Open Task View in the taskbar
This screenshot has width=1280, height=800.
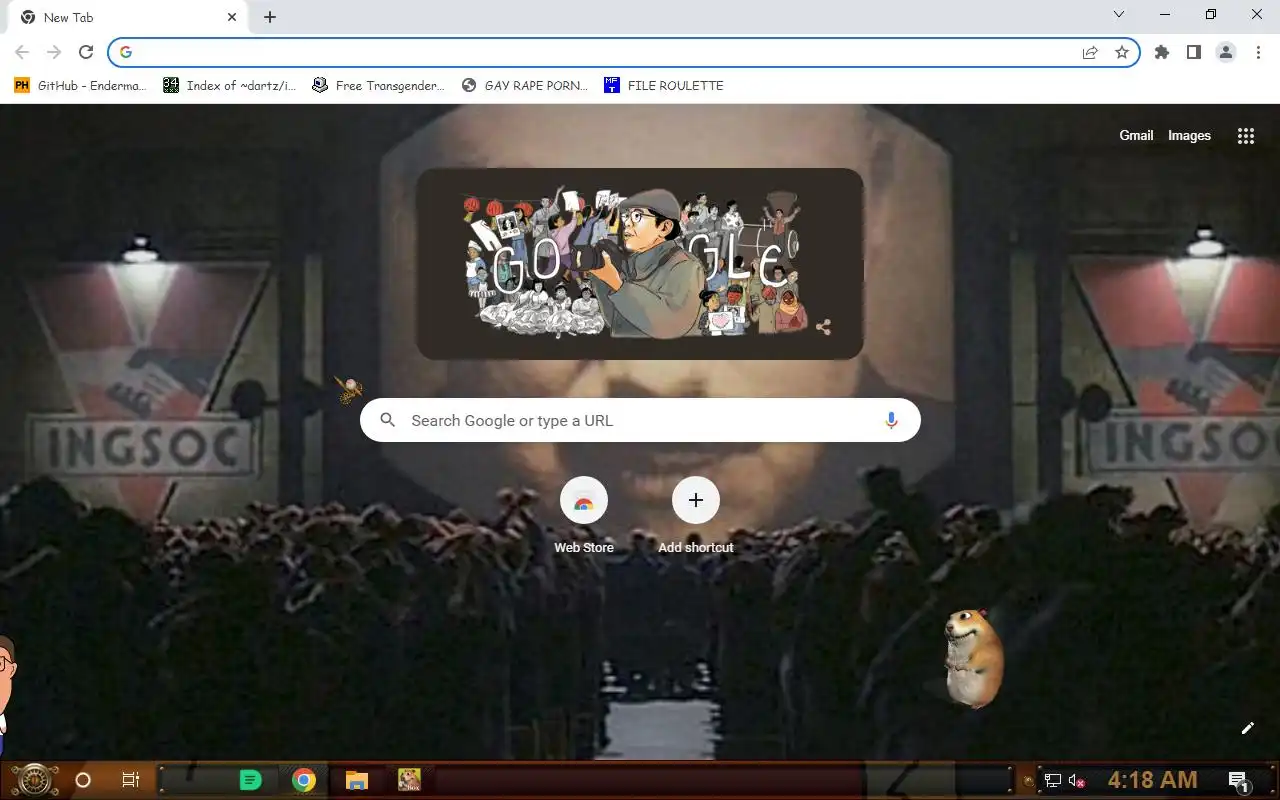[130, 780]
